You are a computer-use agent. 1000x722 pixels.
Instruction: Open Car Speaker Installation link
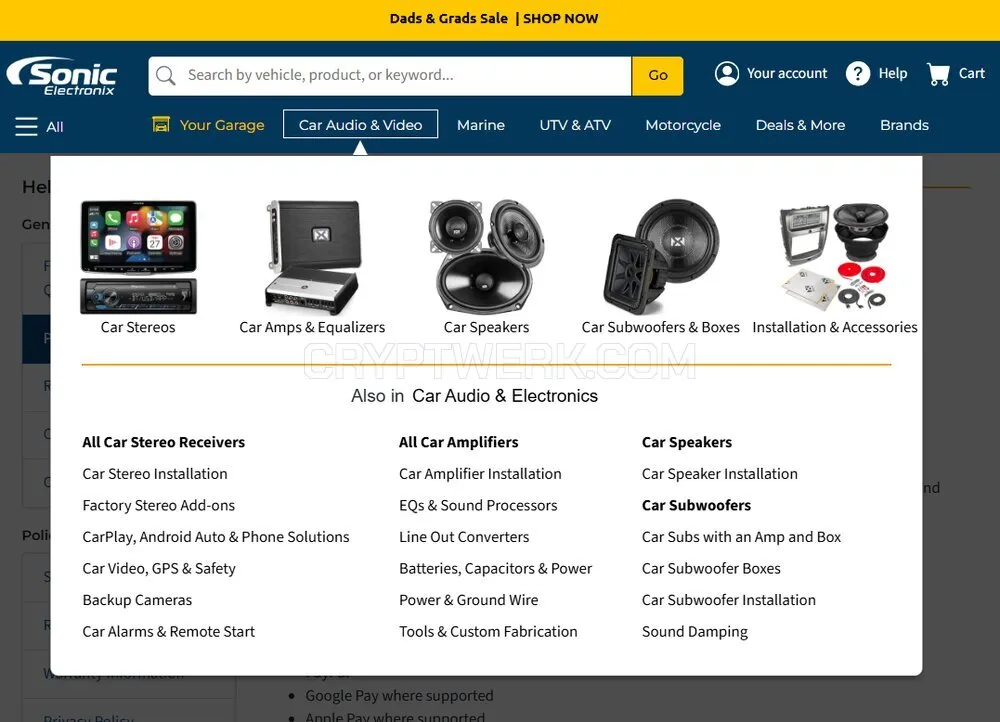point(720,474)
